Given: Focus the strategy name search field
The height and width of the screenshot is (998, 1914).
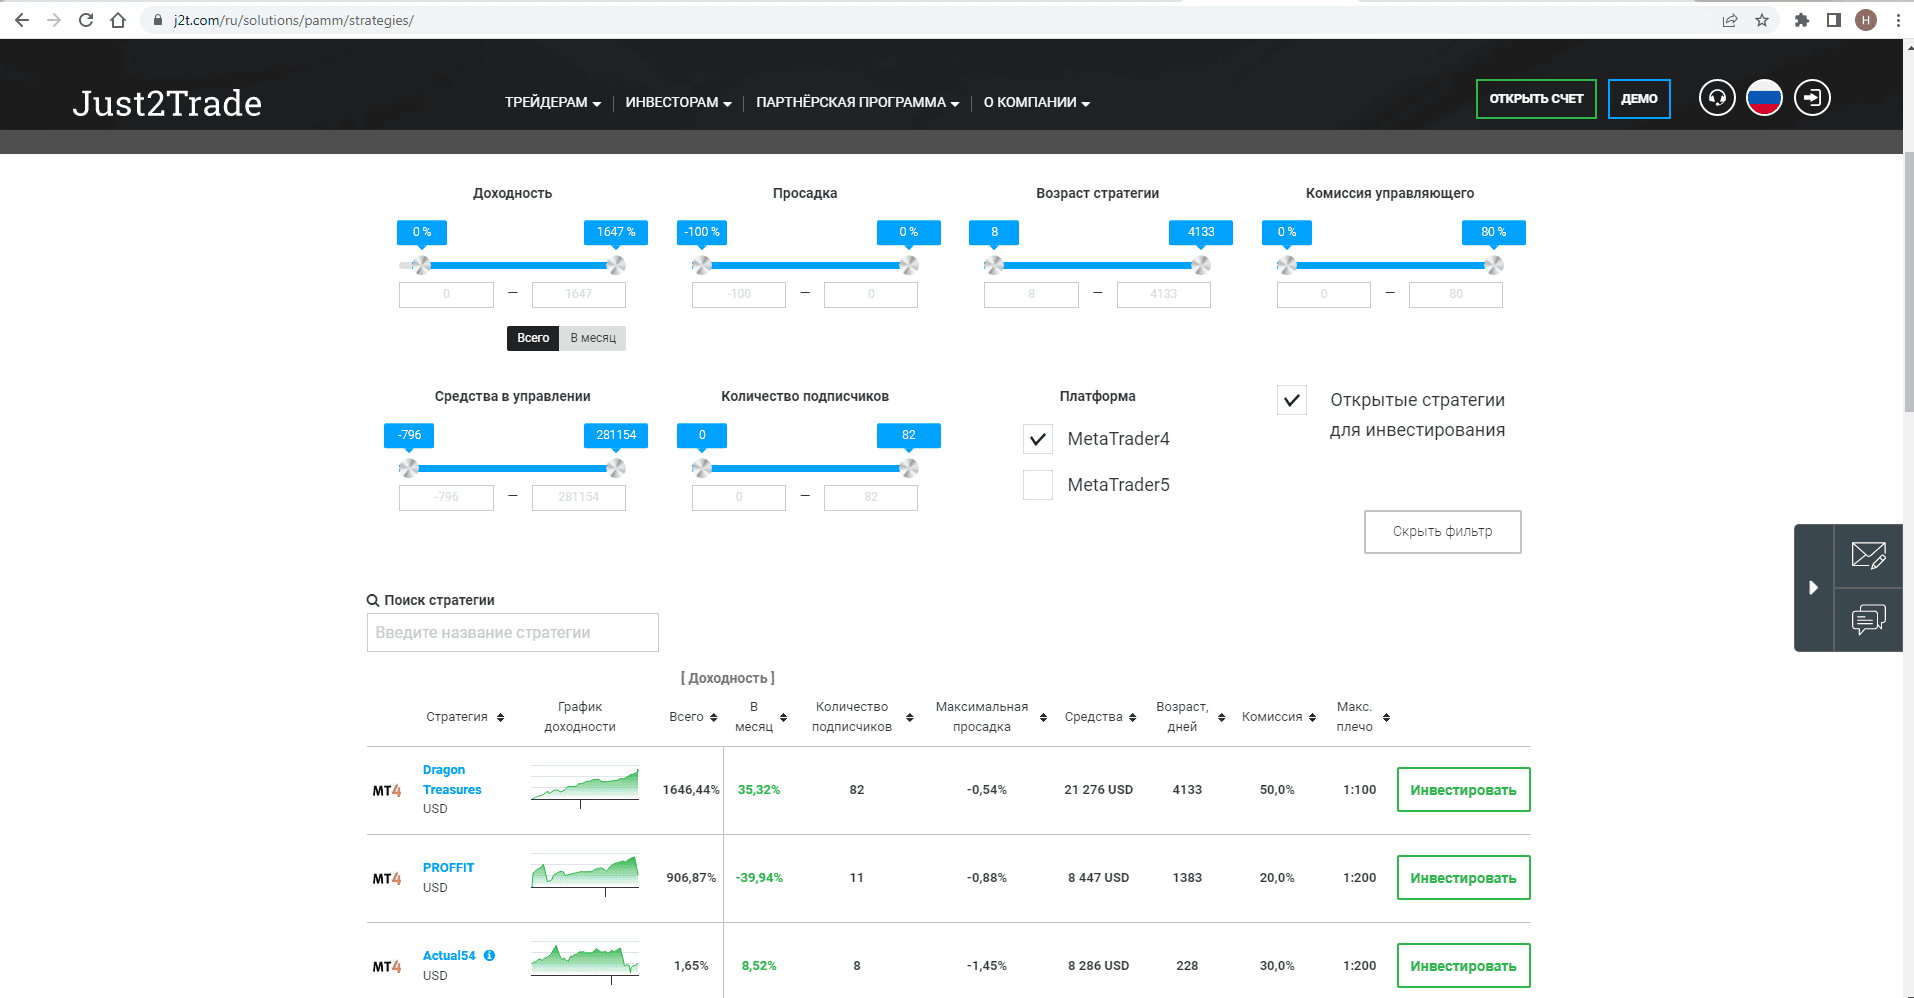Looking at the screenshot, I should coord(512,633).
